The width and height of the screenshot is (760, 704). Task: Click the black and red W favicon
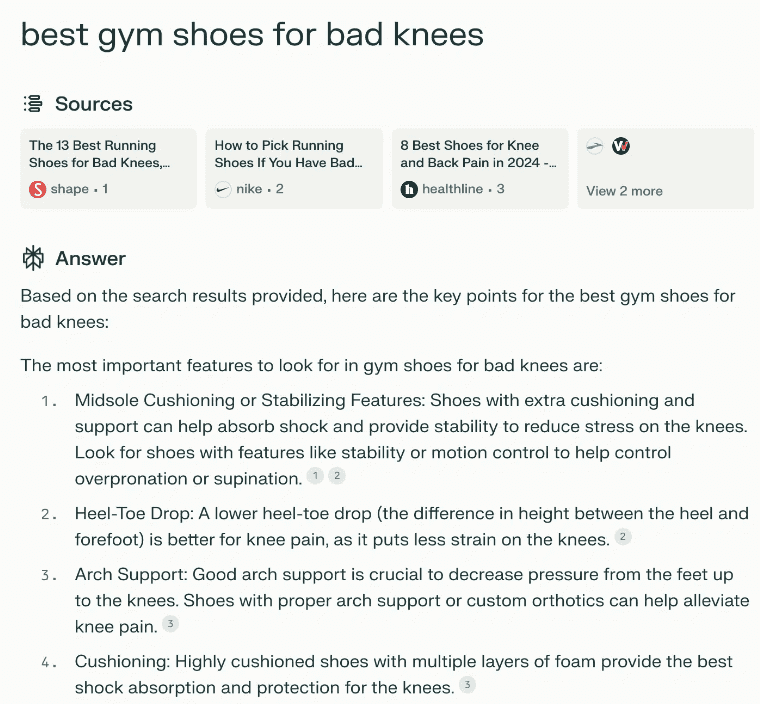click(x=621, y=145)
